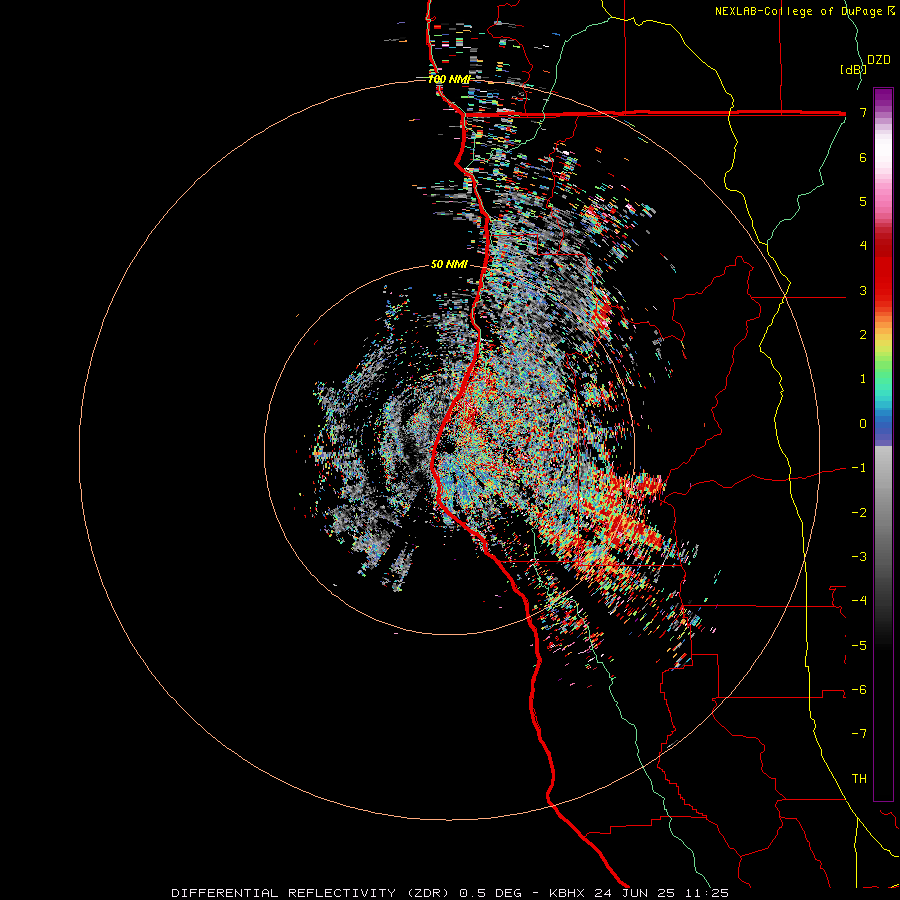Click the 6 value on color scale
Screen dimensions: 900x900
point(863,157)
